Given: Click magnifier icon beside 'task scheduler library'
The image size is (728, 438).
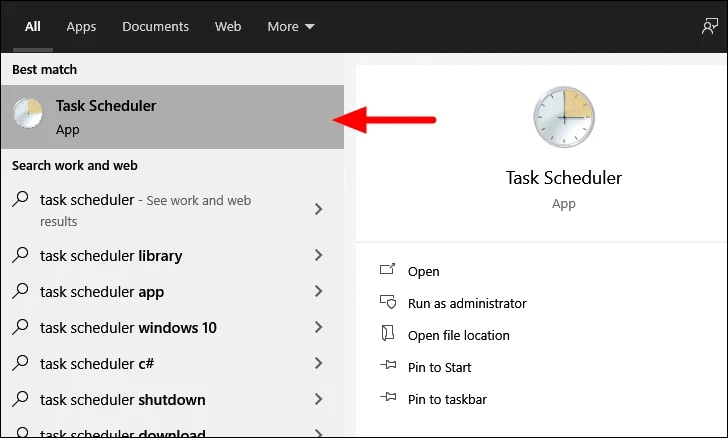Looking at the screenshot, I should [x=20, y=255].
